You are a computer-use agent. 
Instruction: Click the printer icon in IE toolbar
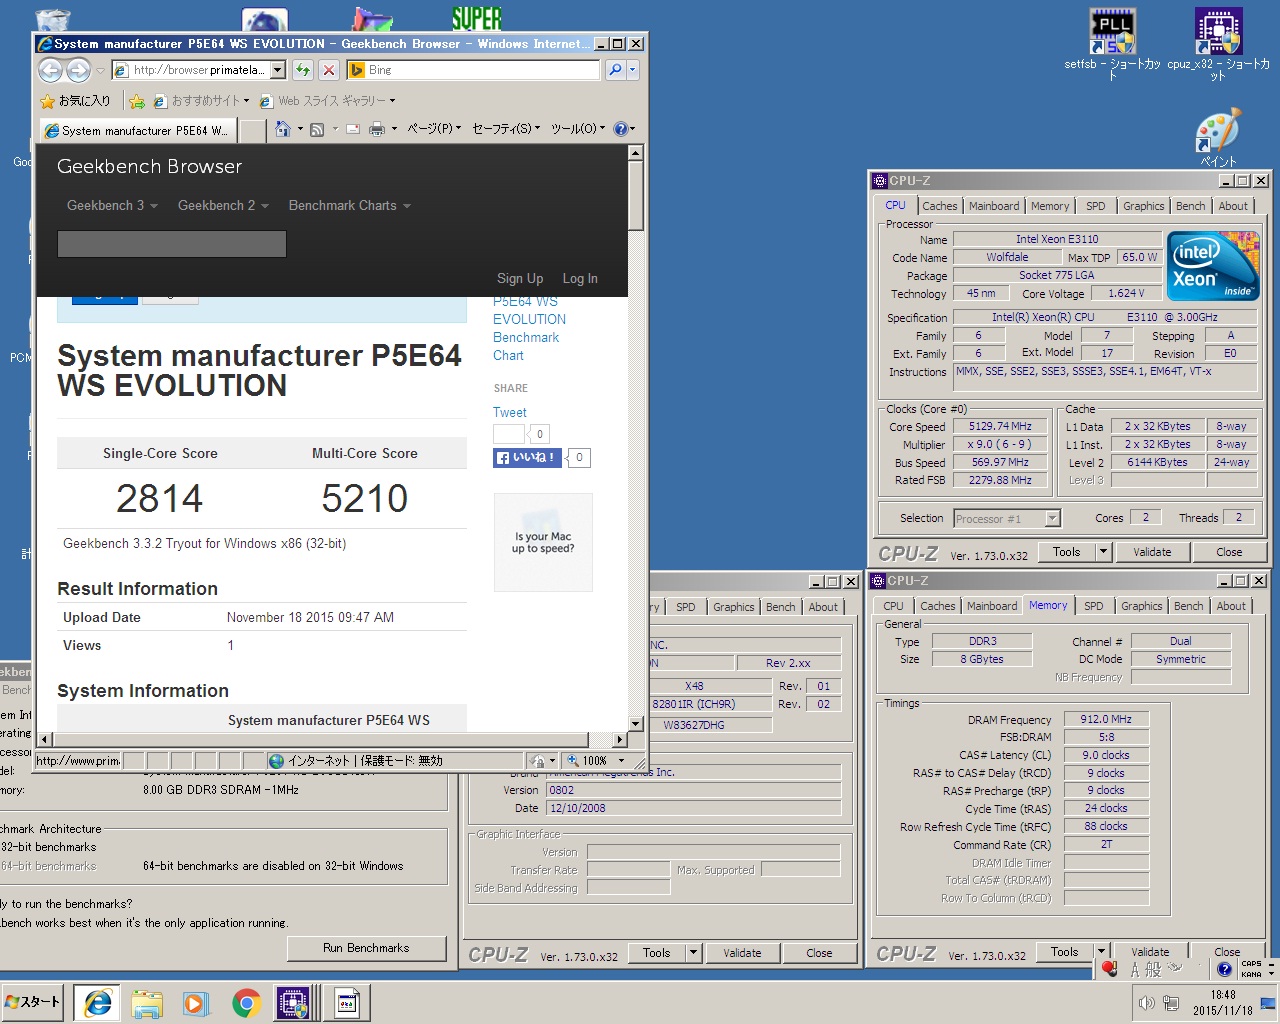[377, 129]
